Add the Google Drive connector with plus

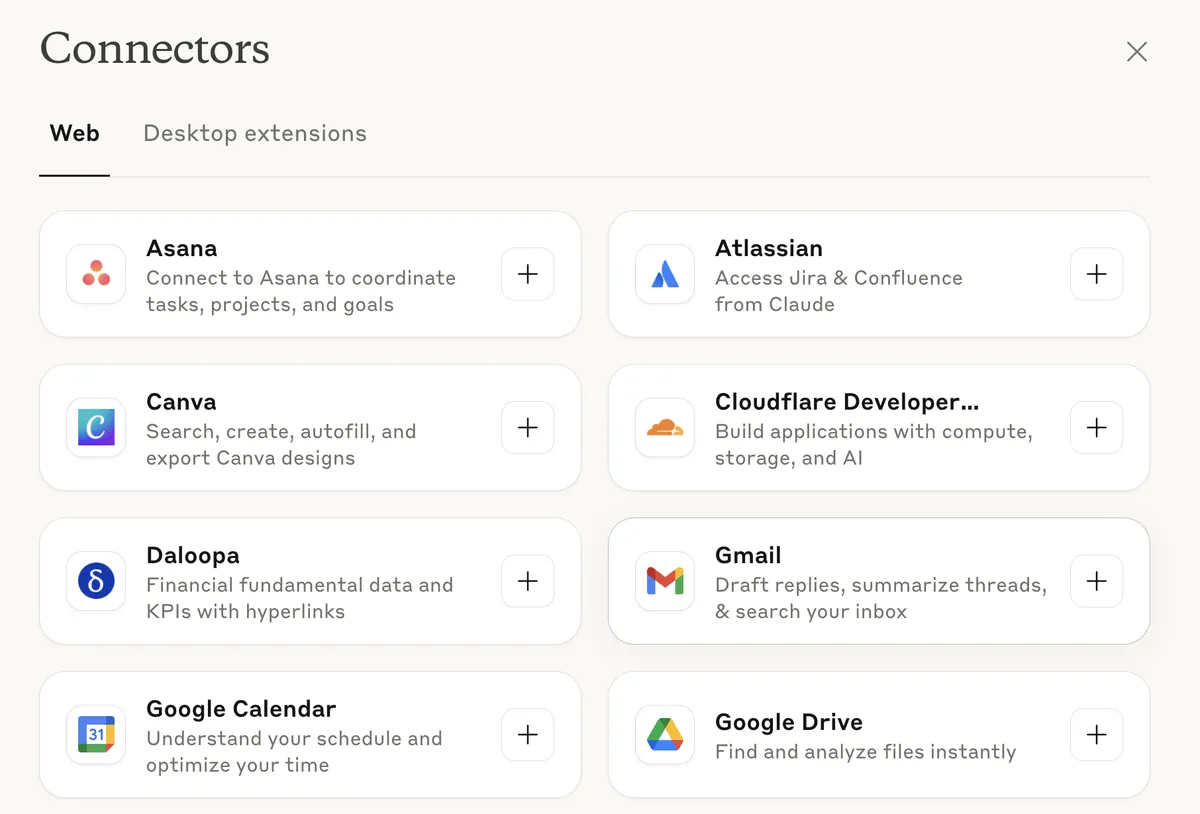(1097, 735)
